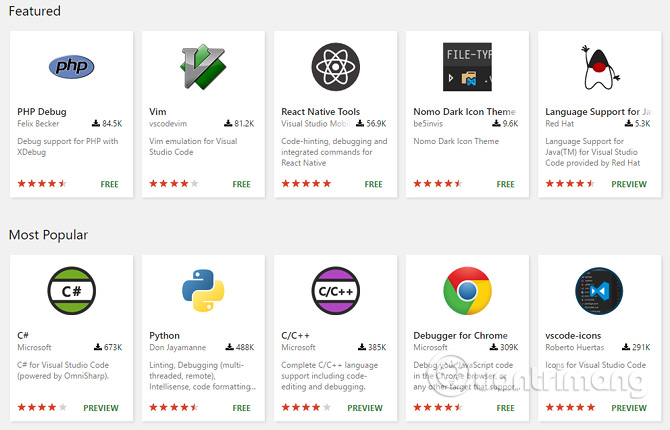Click the React Native Tools title
Image resolution: width=670 pixels, height=430 pixels.
point(321,112)
